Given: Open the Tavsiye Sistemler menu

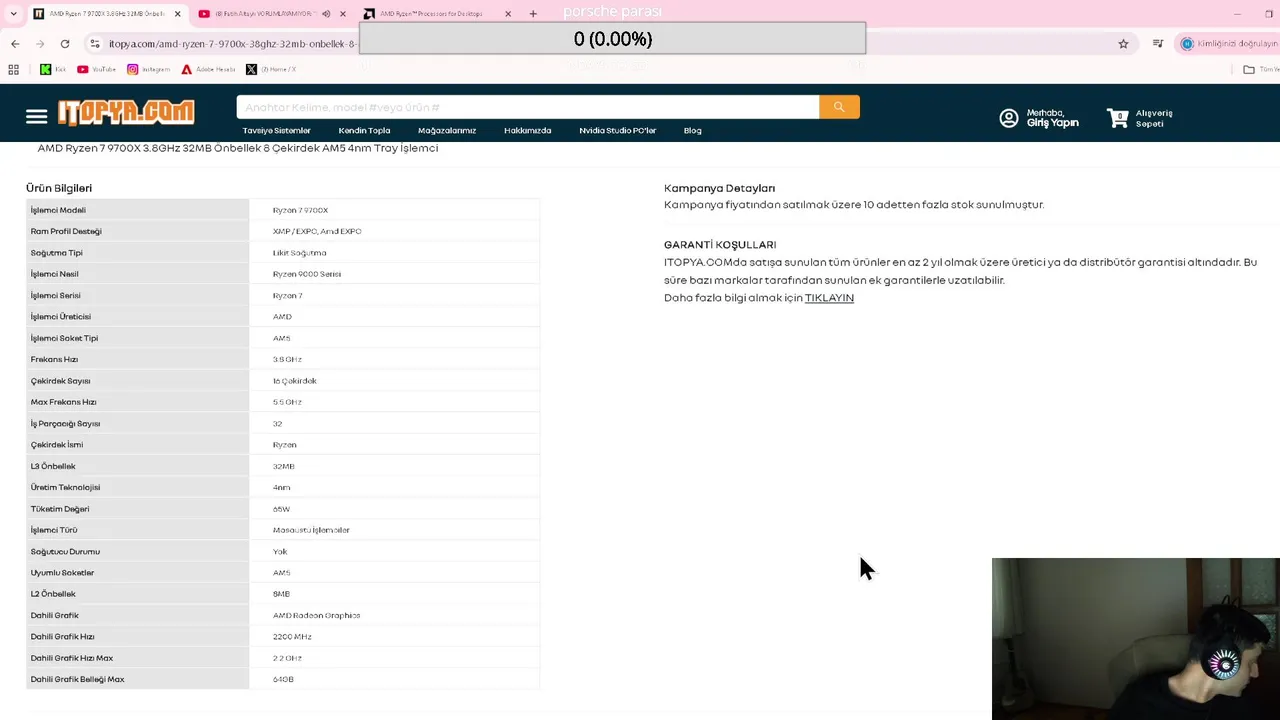Looking at the screenshot, I should point(276,130).
